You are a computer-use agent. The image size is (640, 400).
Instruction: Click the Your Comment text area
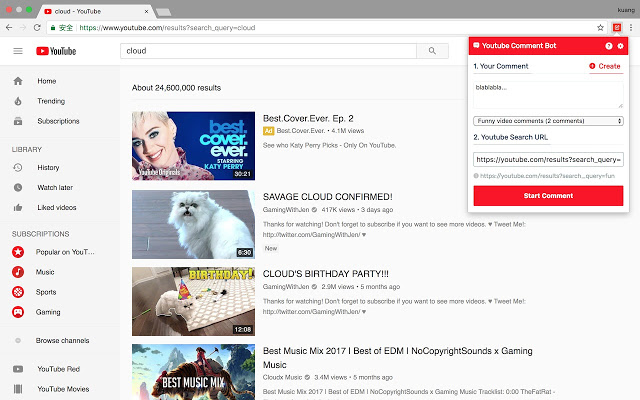click(548, 95)
